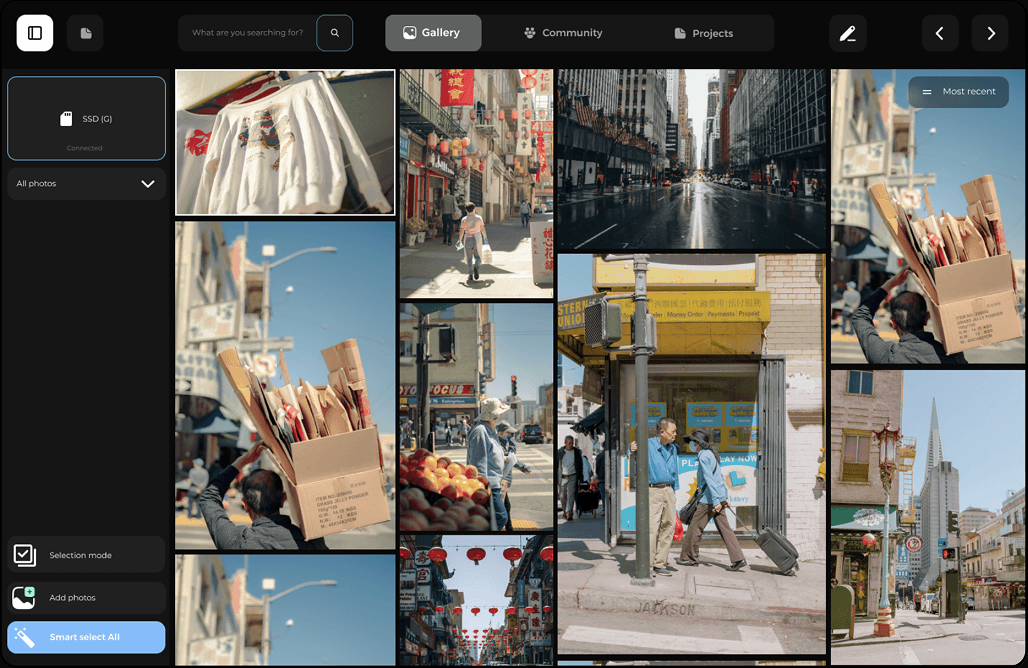Open the rainy city street photo
1028x668 pixels.
point(692,158)
